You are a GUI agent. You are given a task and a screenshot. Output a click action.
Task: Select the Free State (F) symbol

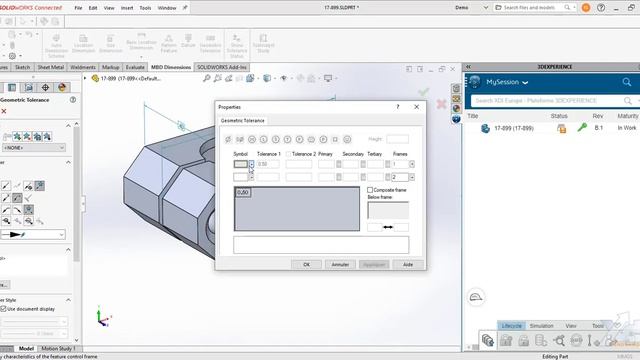tap(299, 139)
